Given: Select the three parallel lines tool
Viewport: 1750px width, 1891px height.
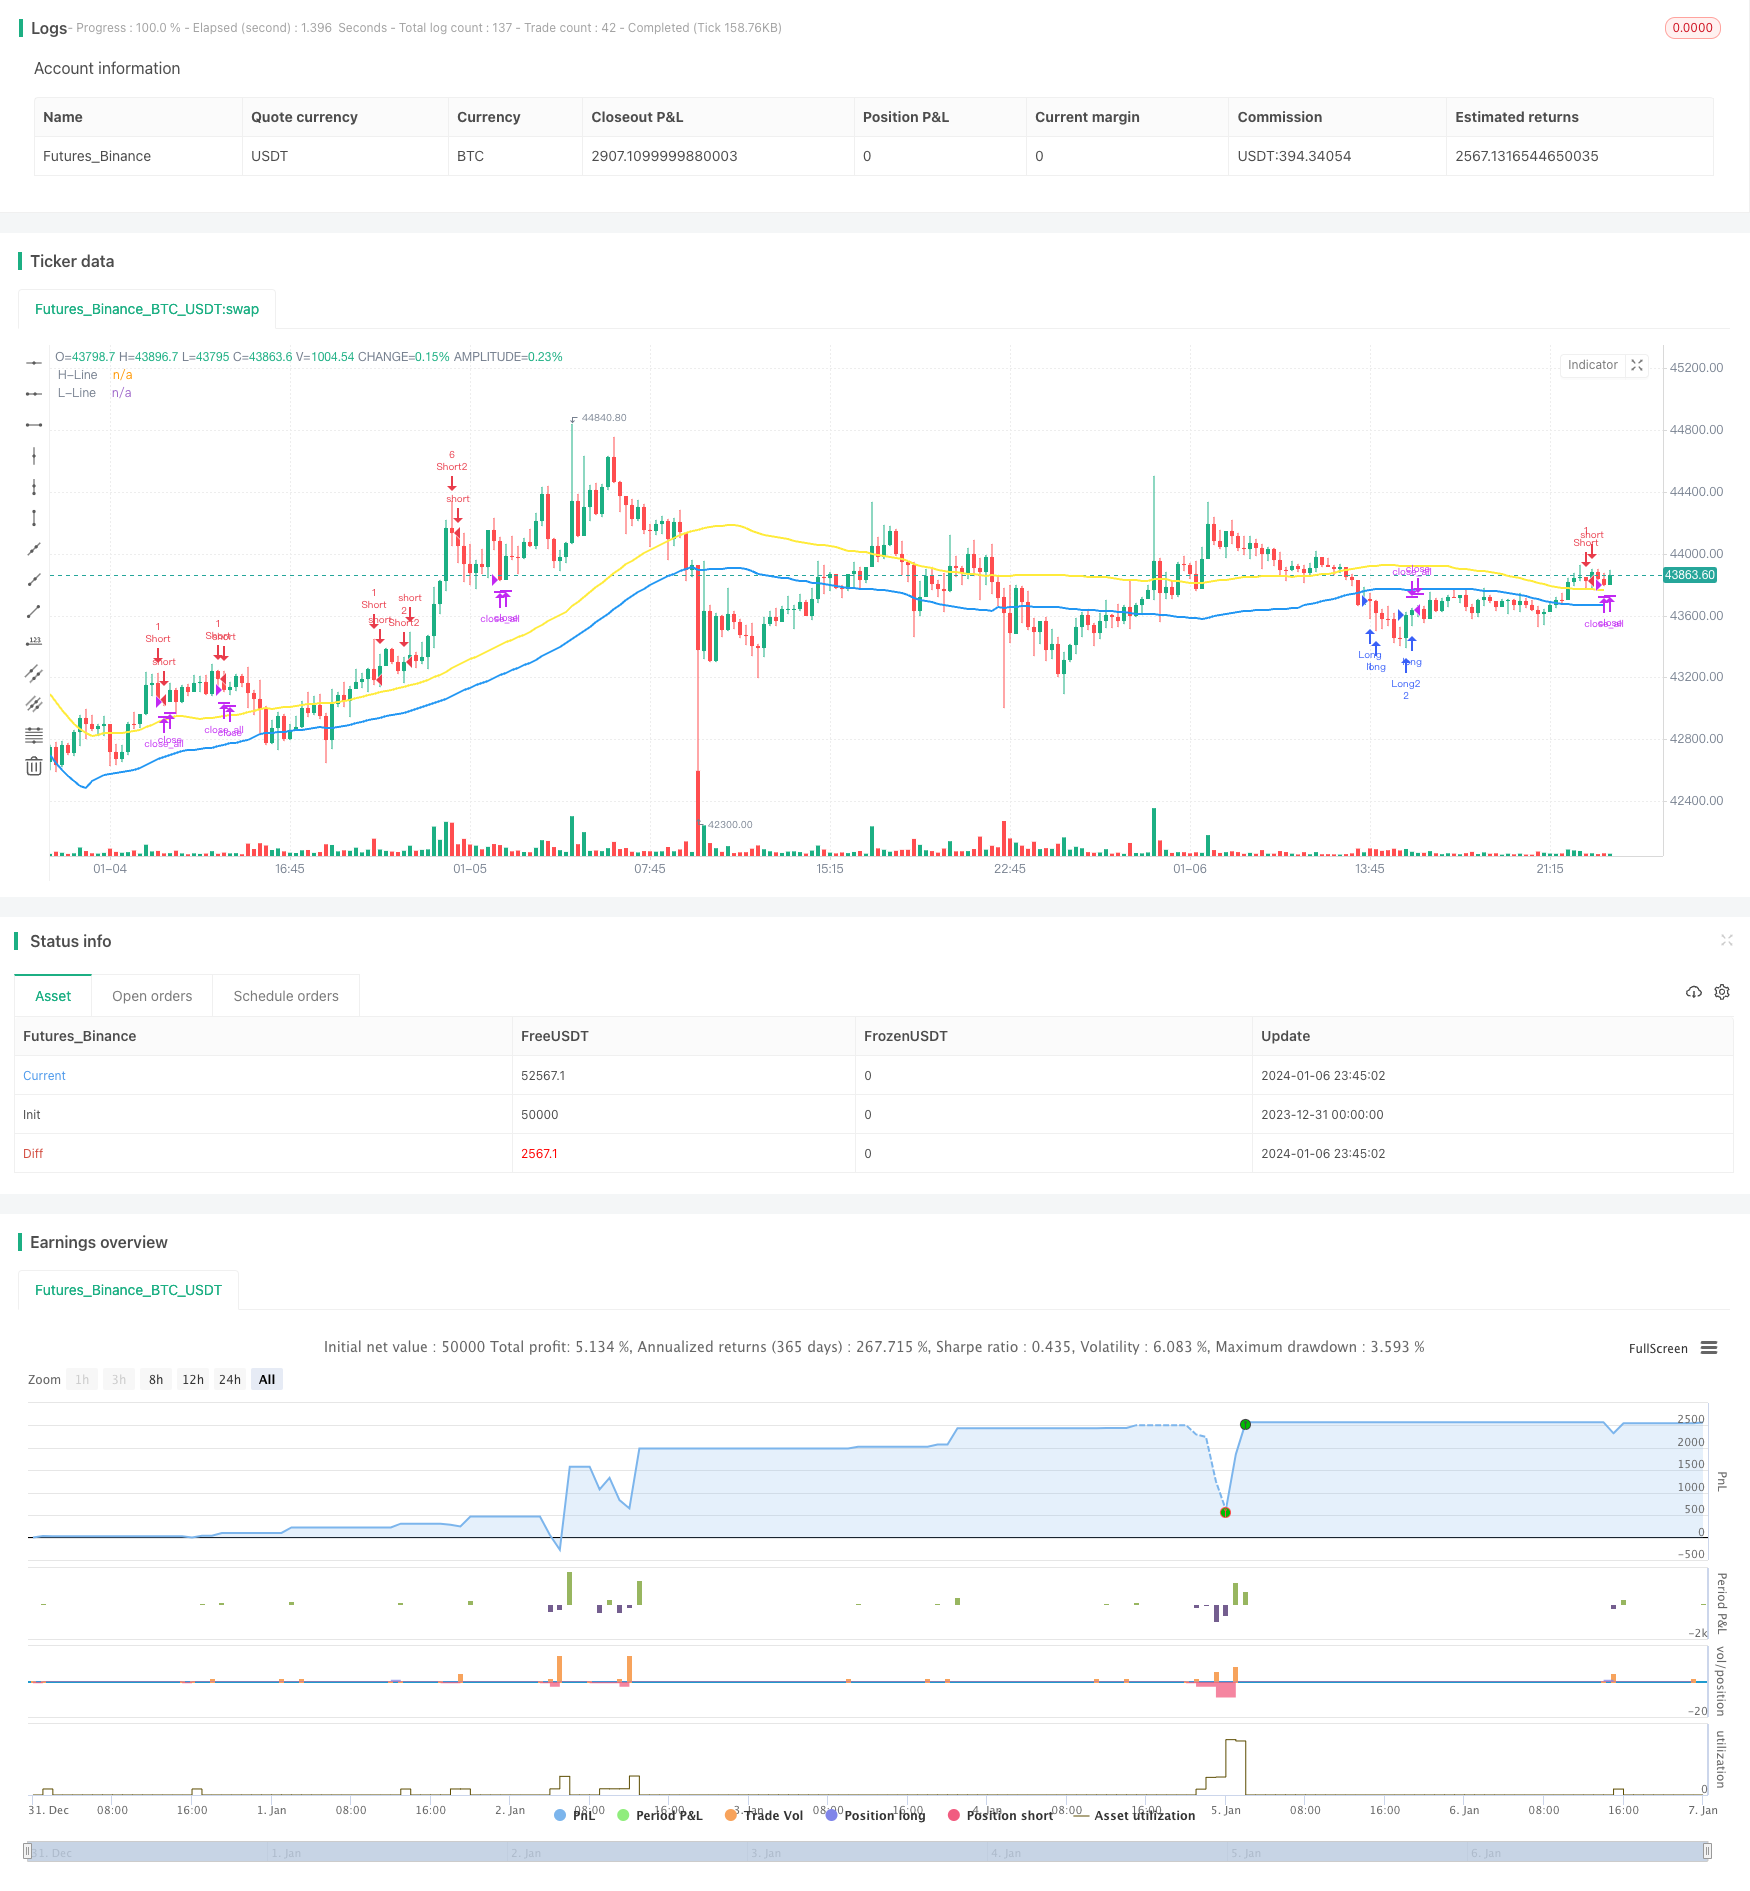Looking at the screenshot, I should [34, 704].
